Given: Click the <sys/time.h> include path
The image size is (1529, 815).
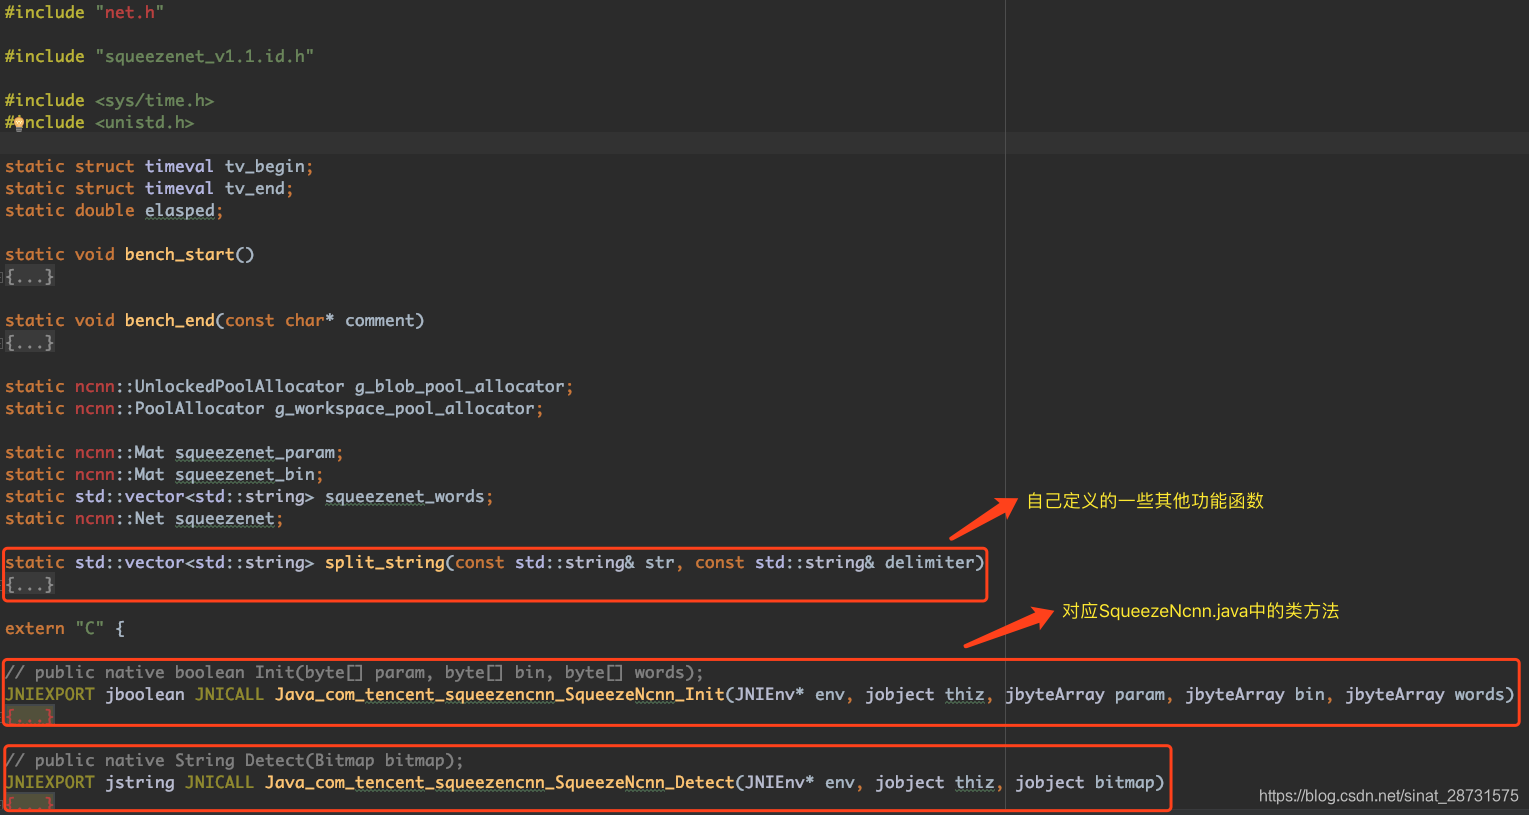Looking at the screenshot, I should (x=155, y=100).
